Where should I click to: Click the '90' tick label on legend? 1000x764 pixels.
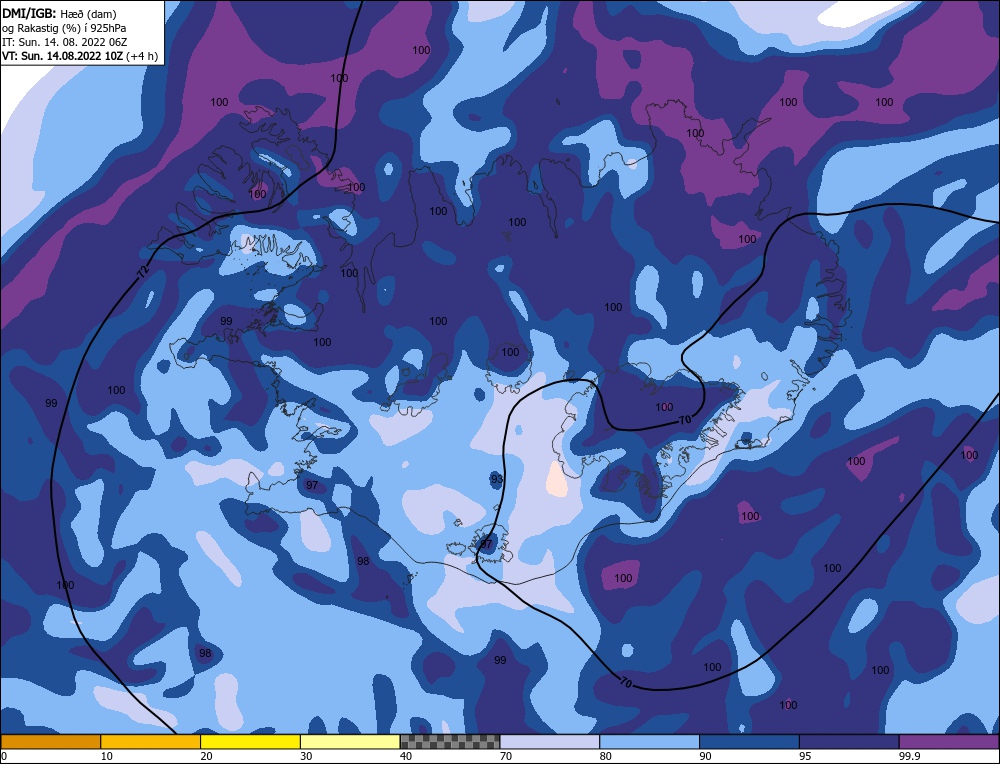tap(705, 756)
